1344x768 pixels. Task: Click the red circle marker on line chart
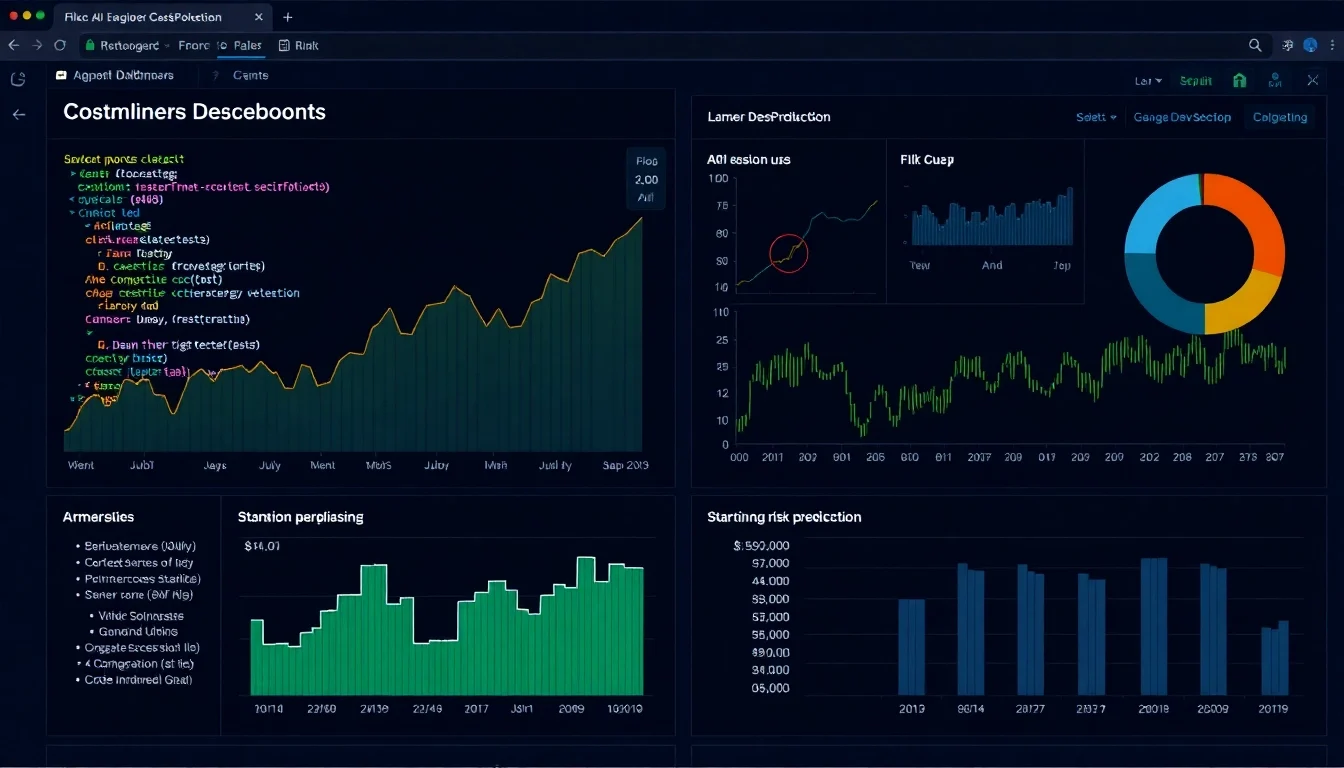(789, 253)
